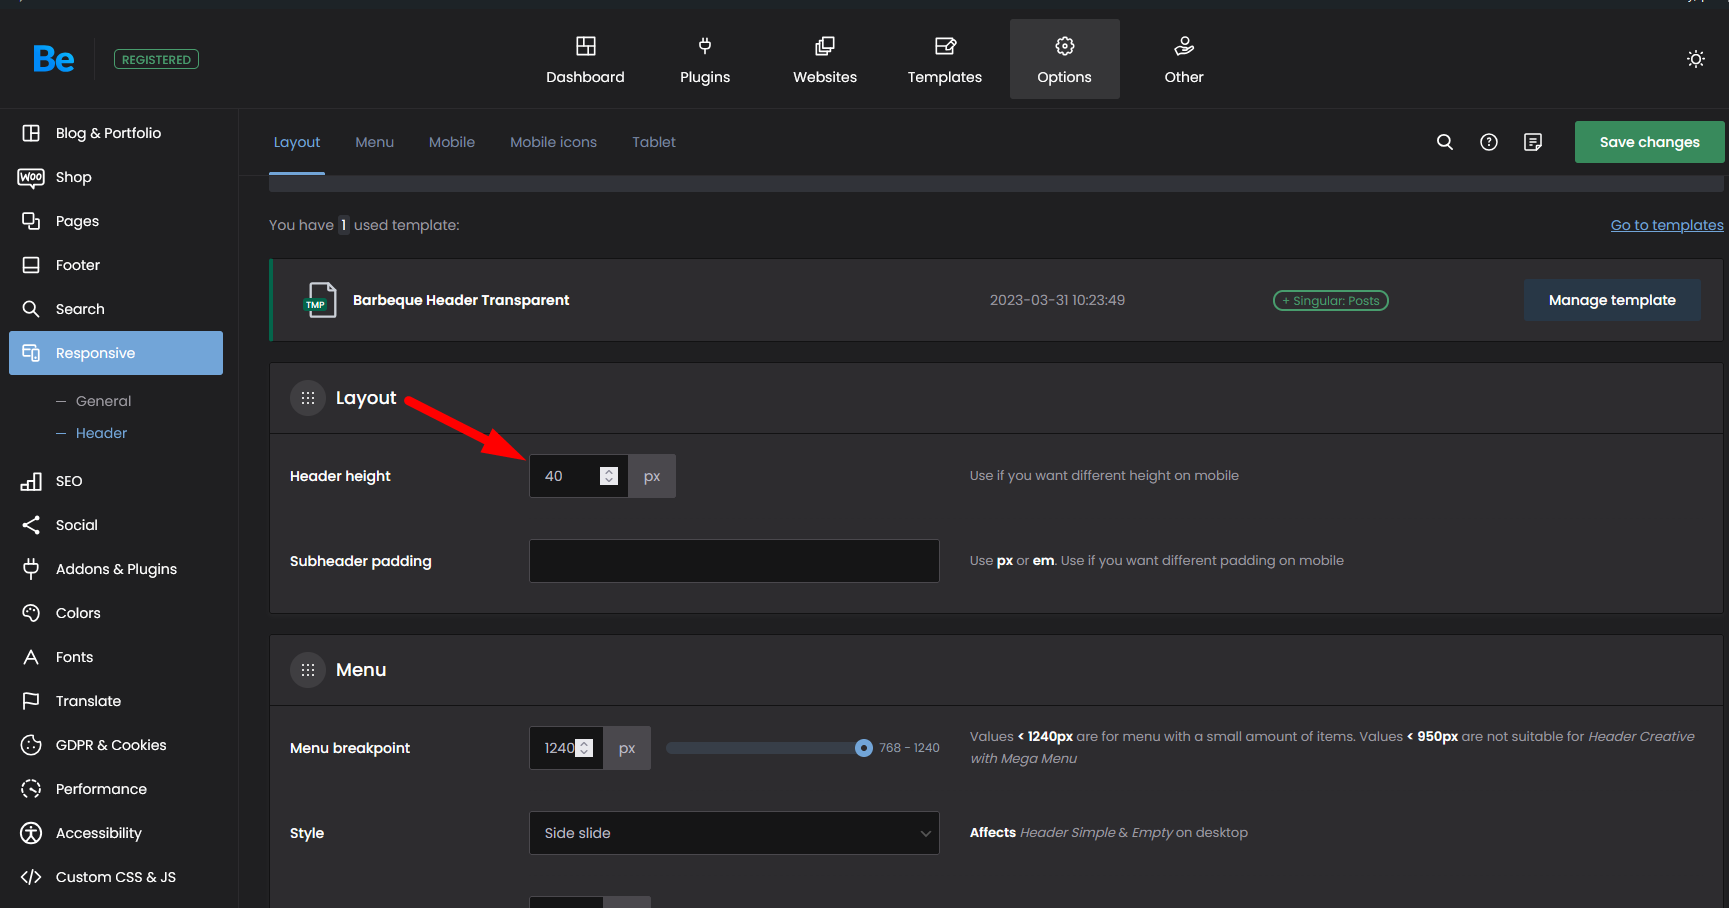
Task: Open Shop settings in sidebar
Action: [116, 177]
